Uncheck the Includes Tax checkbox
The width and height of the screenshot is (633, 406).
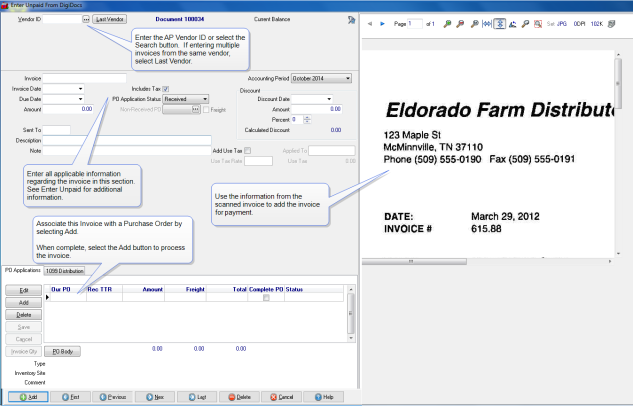tap(166, 89)
